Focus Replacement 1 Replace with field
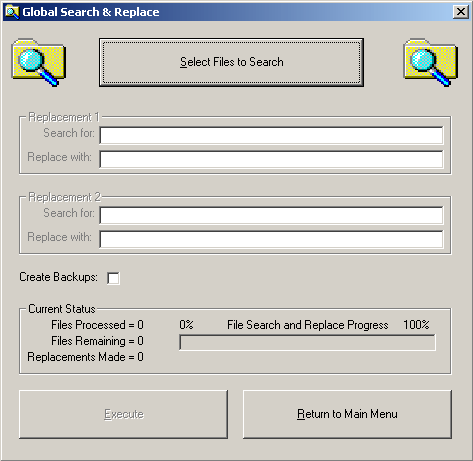 pos(271,159)
